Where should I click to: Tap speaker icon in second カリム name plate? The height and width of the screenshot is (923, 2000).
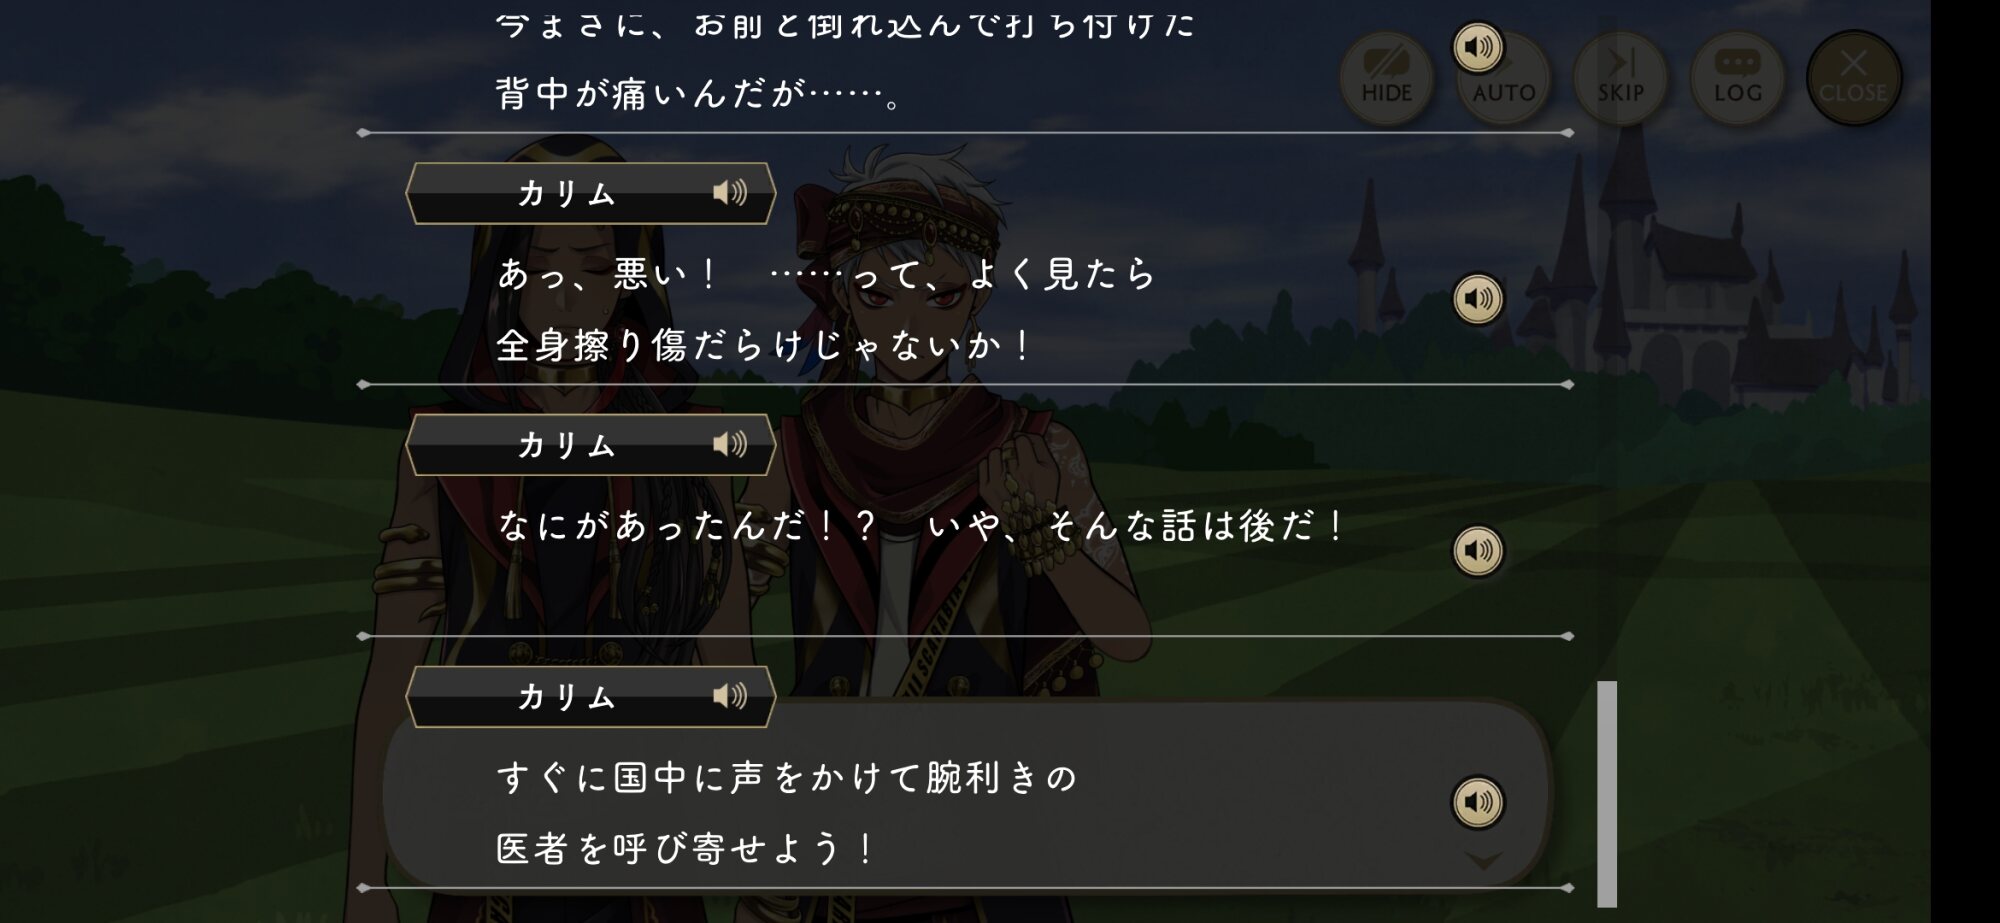[729, 444]
